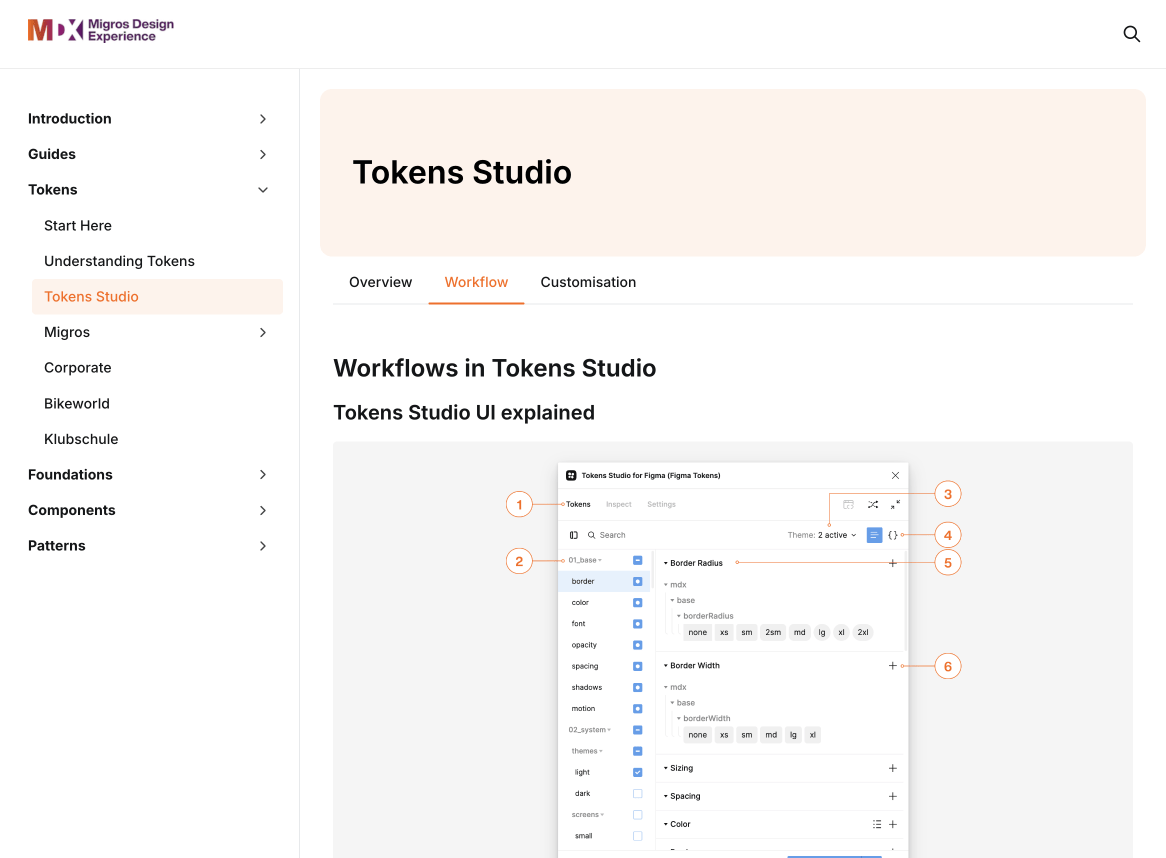Click the JSON braces view icon

[x=892, y=535]
